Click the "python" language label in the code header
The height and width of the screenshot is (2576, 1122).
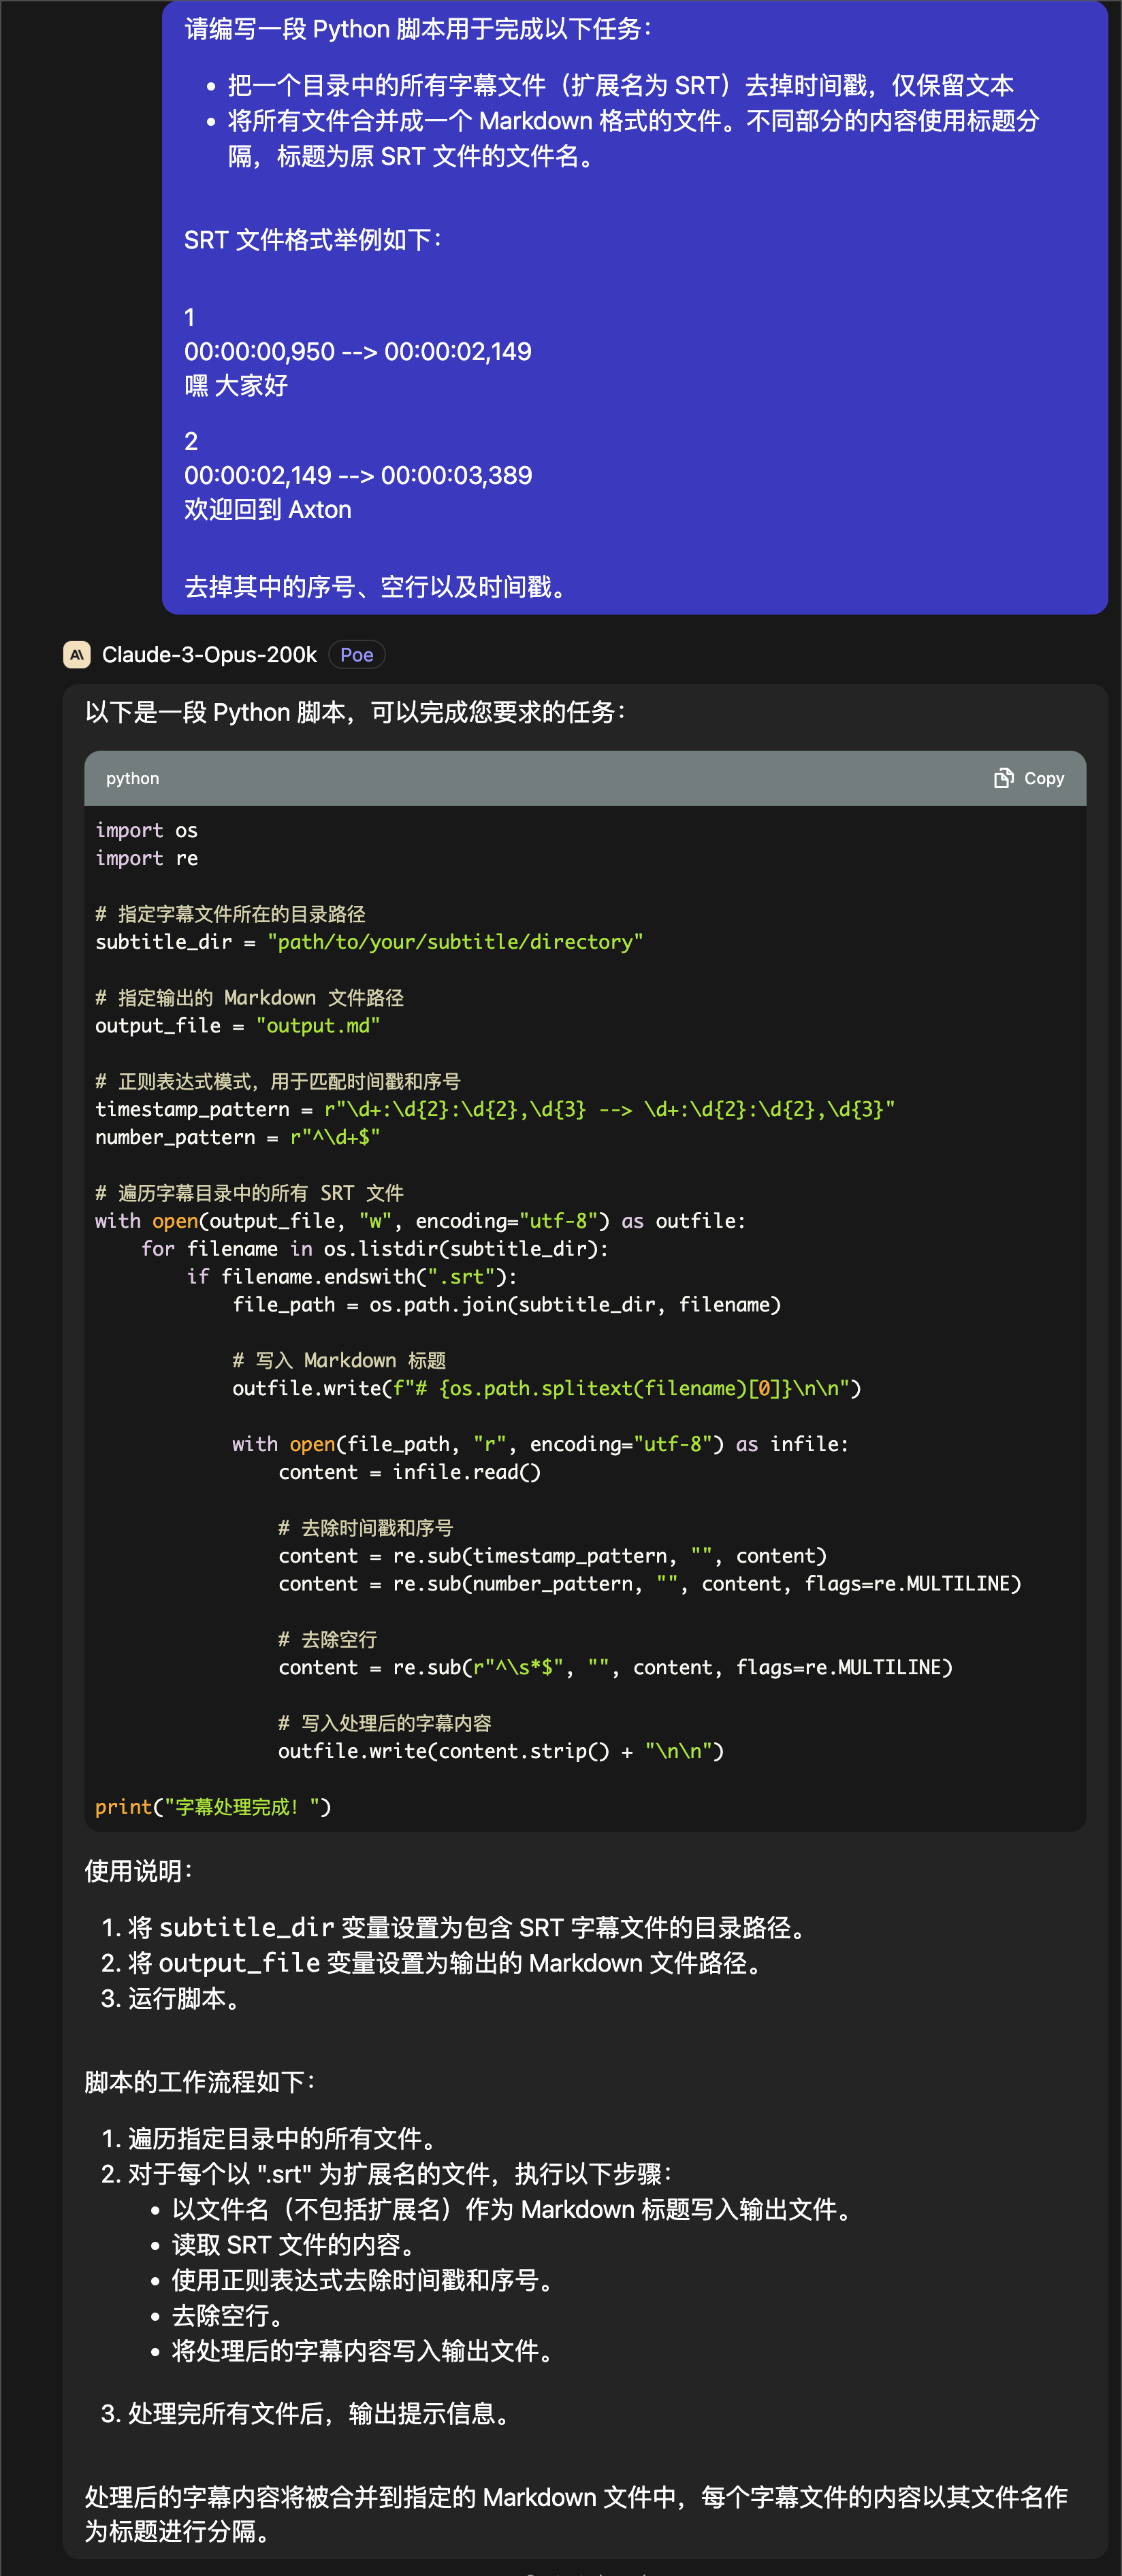133,778
